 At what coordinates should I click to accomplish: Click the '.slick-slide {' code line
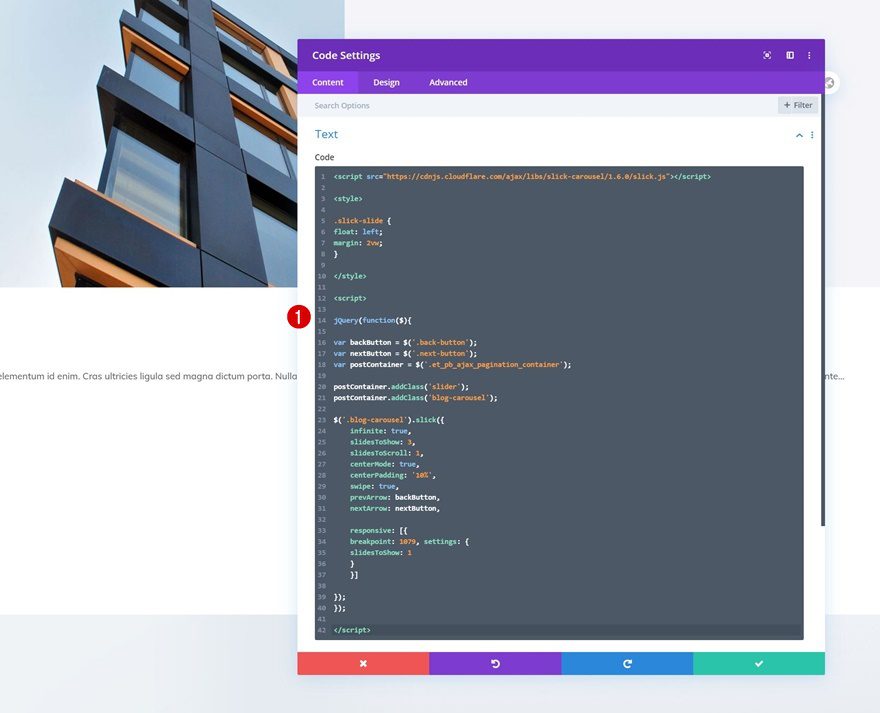362,221
